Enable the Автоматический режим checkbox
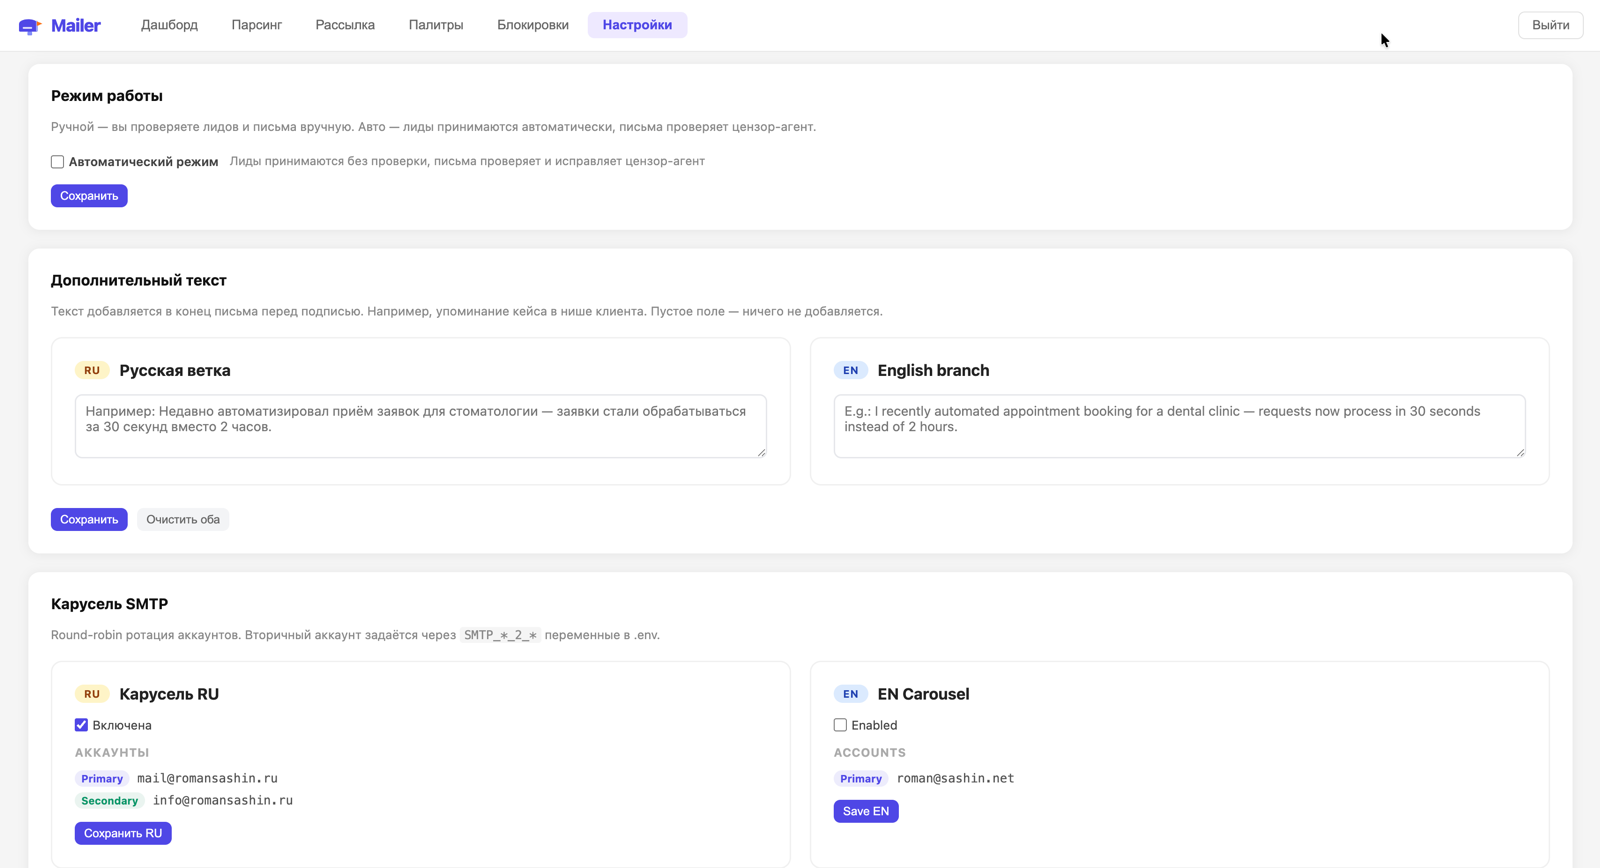 pyautogui.click(x=58, y=162)
